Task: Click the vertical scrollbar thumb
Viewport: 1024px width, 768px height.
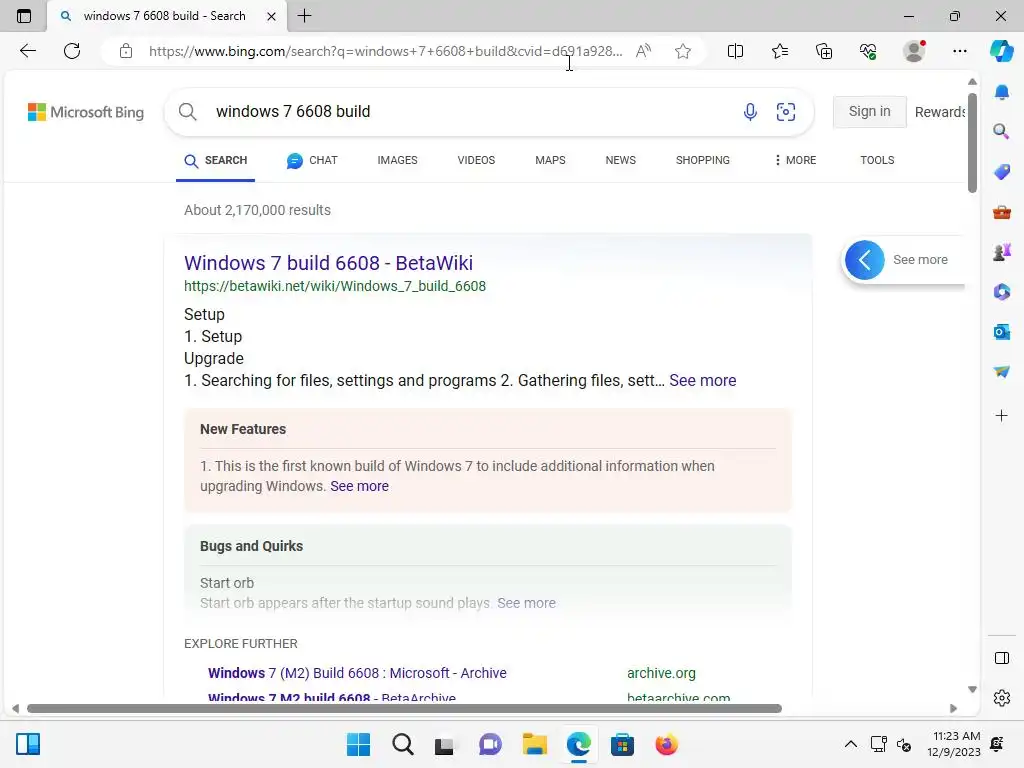Action: 972,142
